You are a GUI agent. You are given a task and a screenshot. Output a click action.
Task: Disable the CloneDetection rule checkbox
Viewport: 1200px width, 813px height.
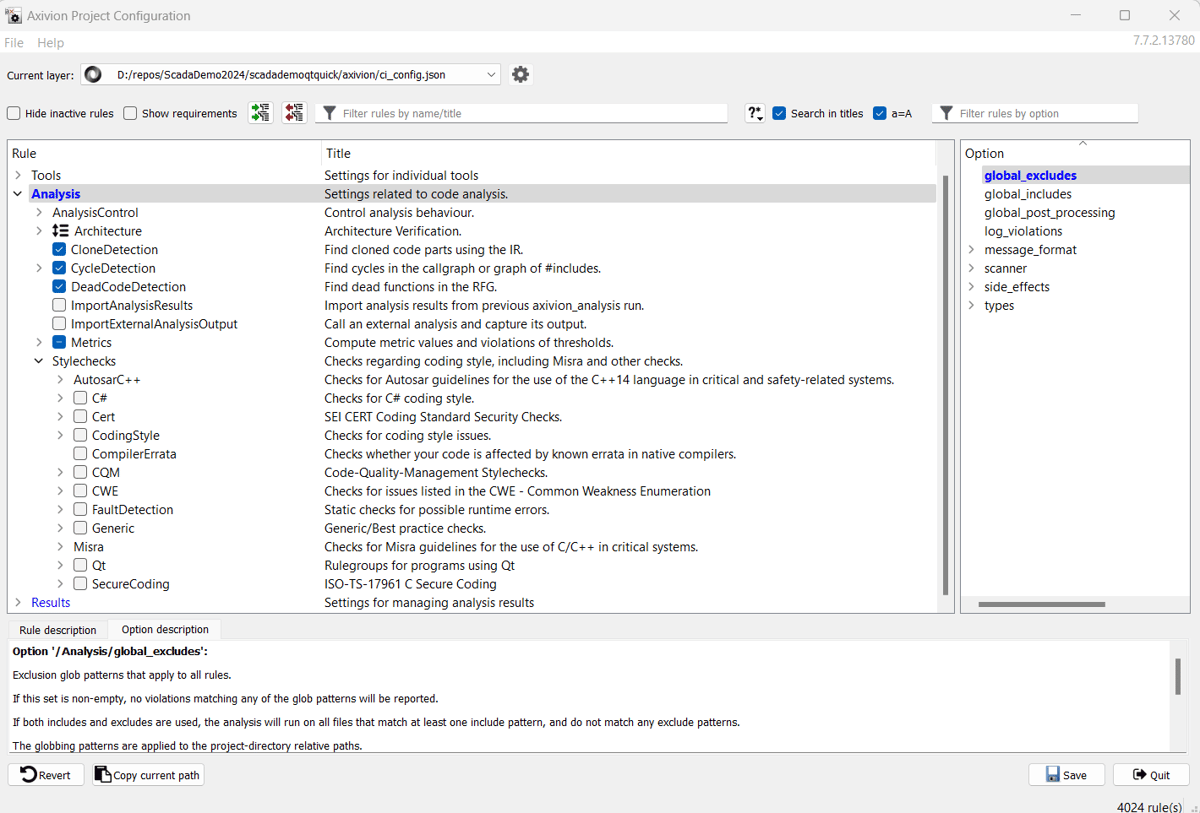59,250
